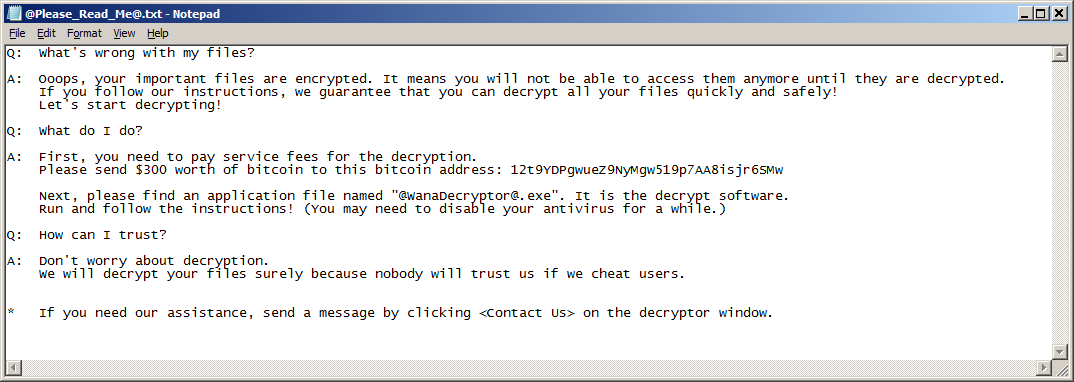Click the Notepad icon in title bar

pos(15,14)
